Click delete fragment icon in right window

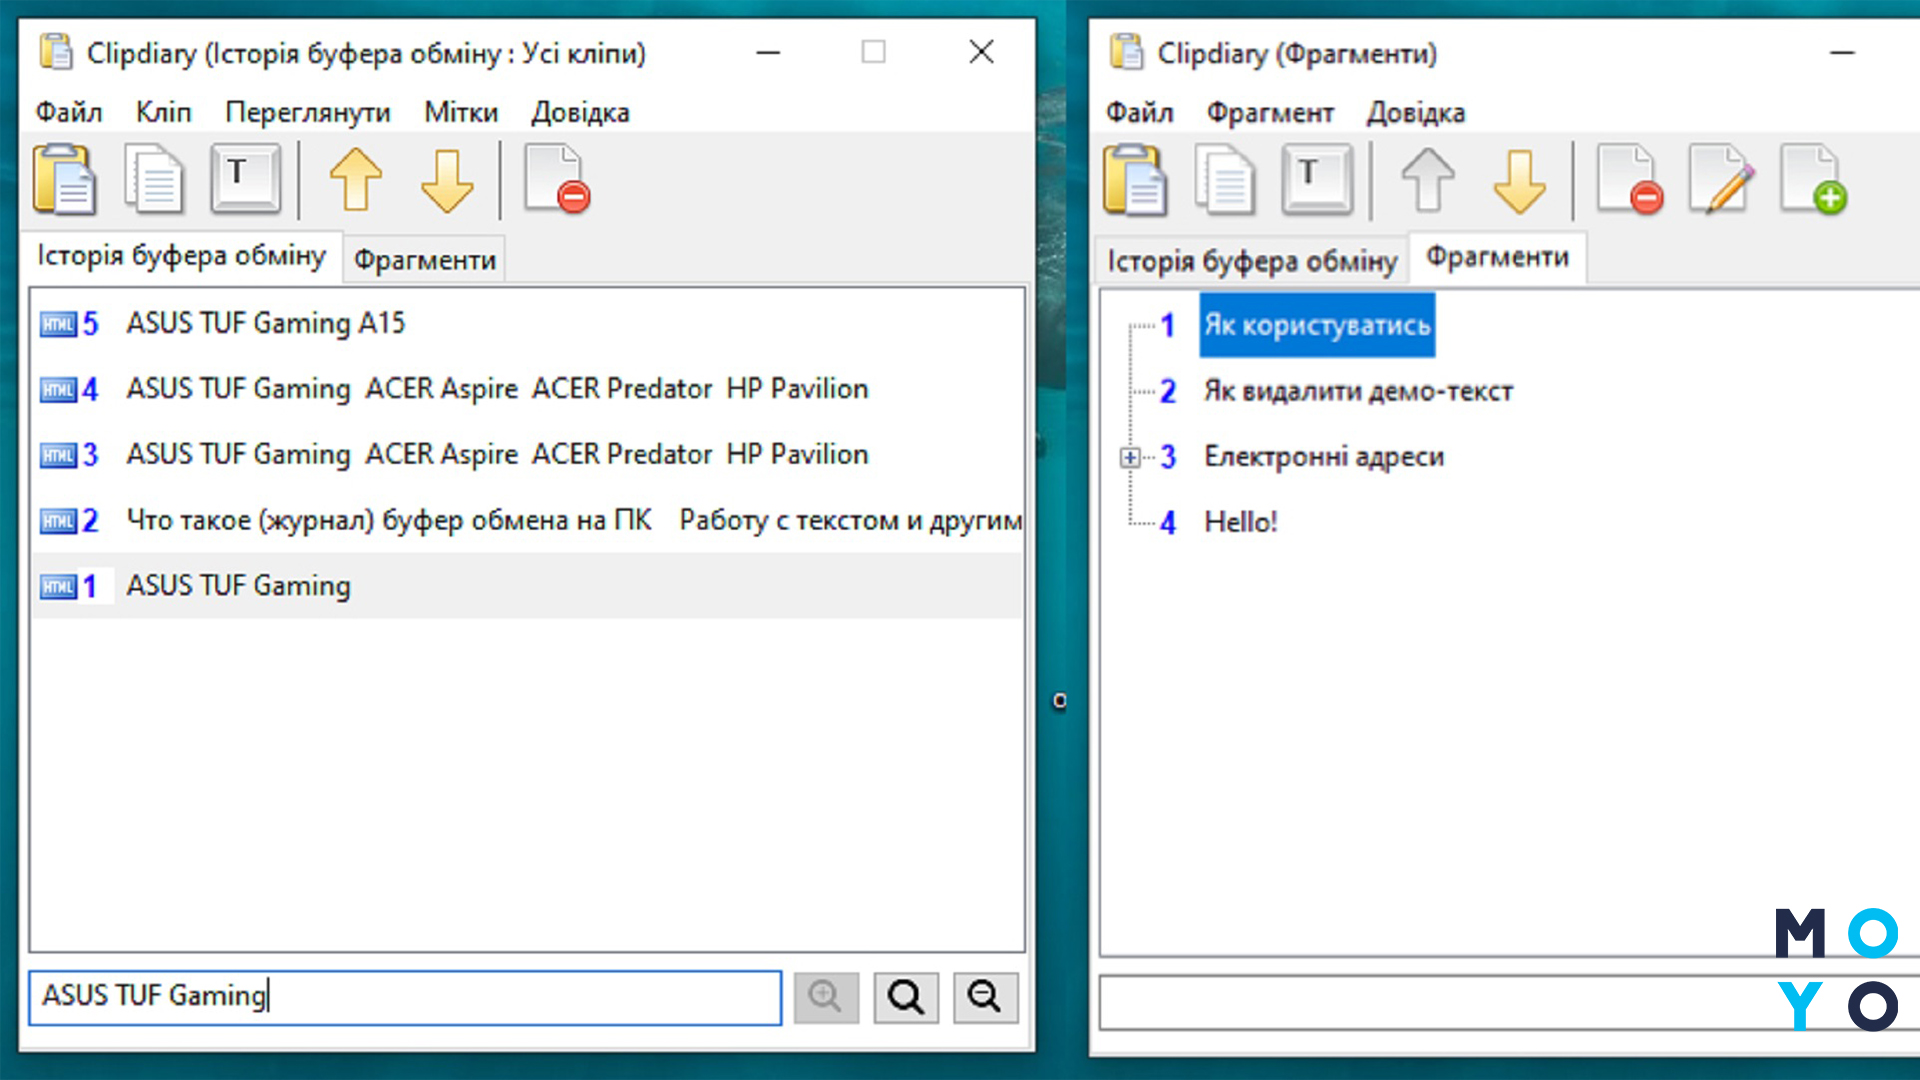click(1629, 180)
